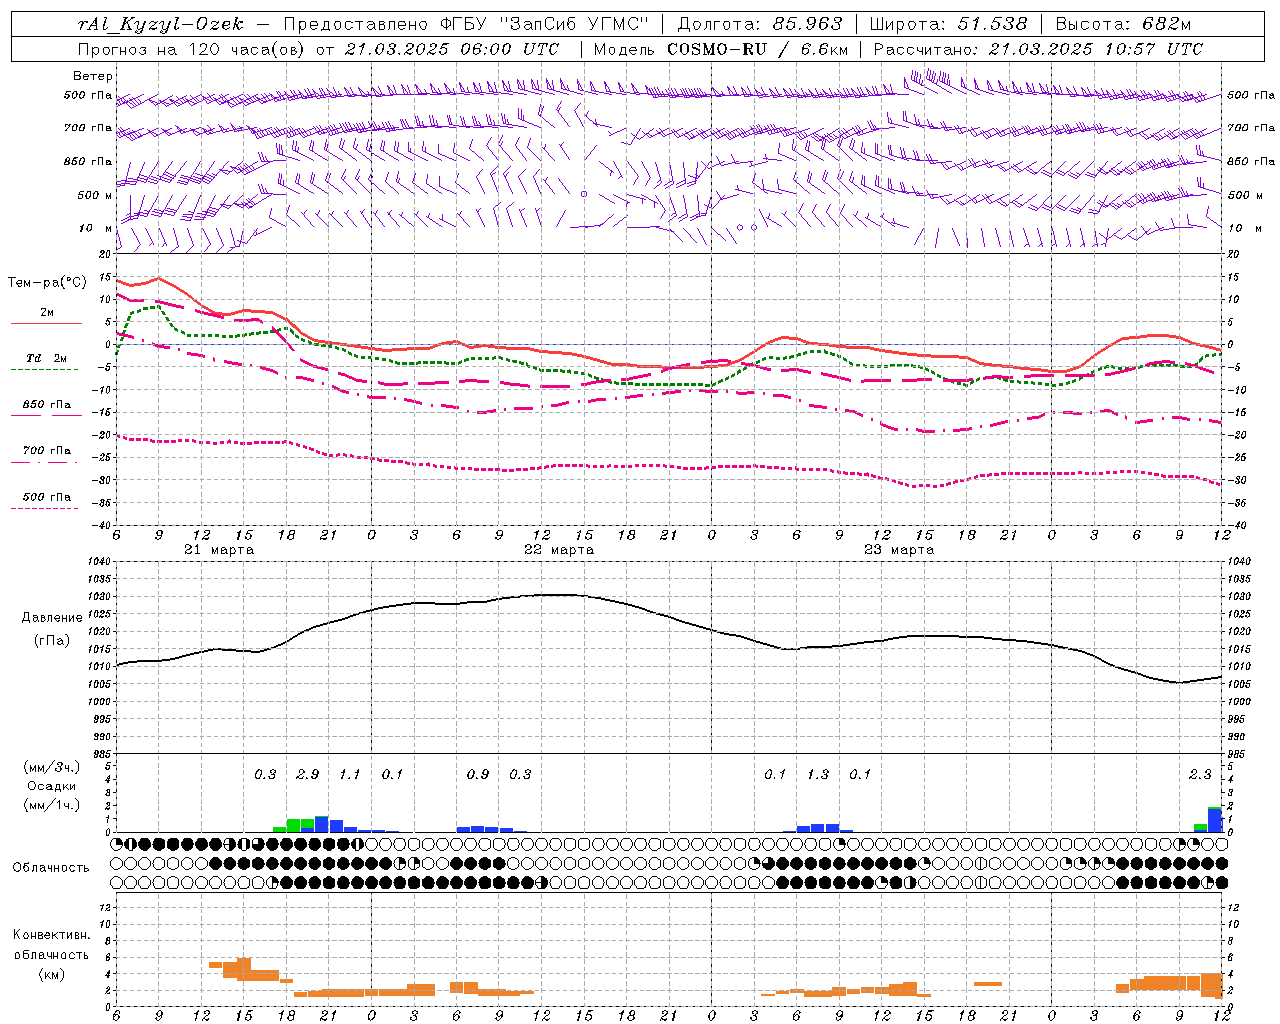Click the 1040 value on left pressure axis

97,561
